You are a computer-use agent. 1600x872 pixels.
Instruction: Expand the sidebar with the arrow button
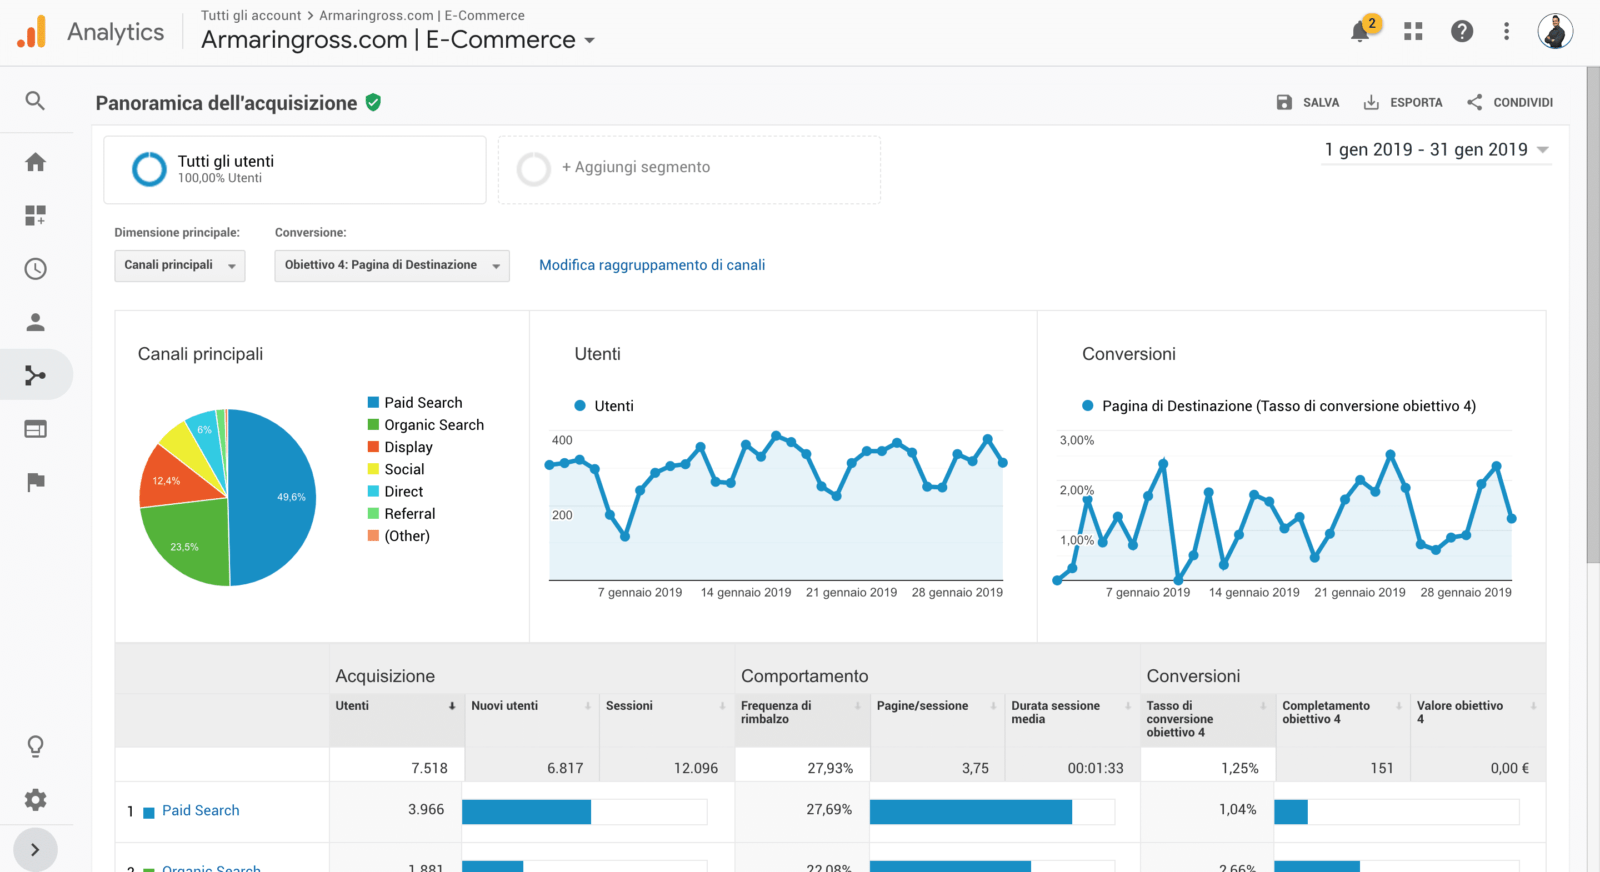click(35, 850)
